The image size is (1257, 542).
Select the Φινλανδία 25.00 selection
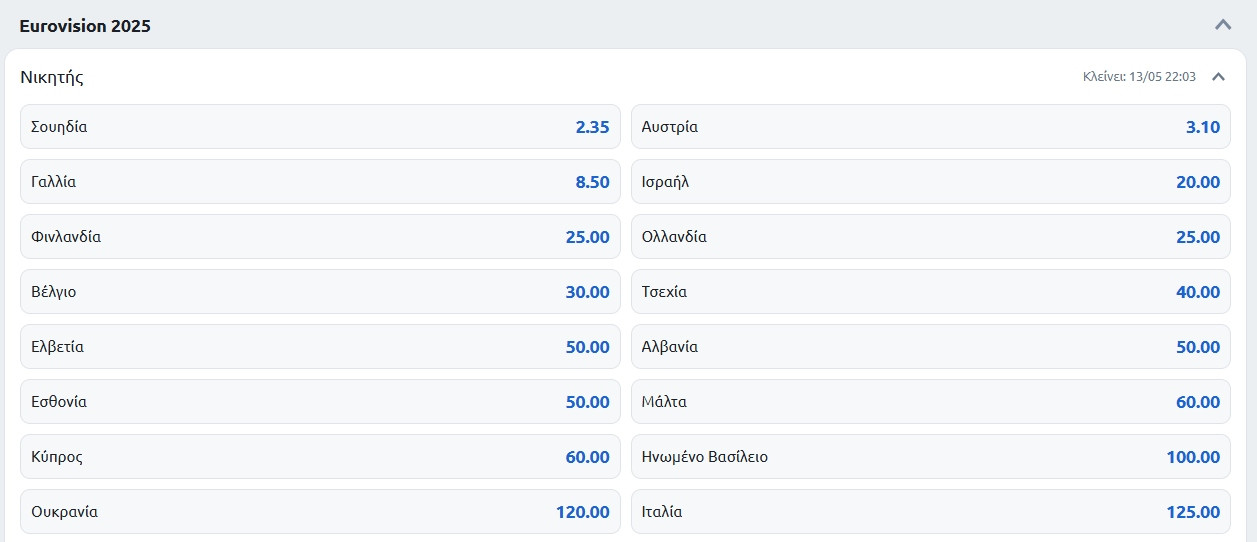(320, 237)
